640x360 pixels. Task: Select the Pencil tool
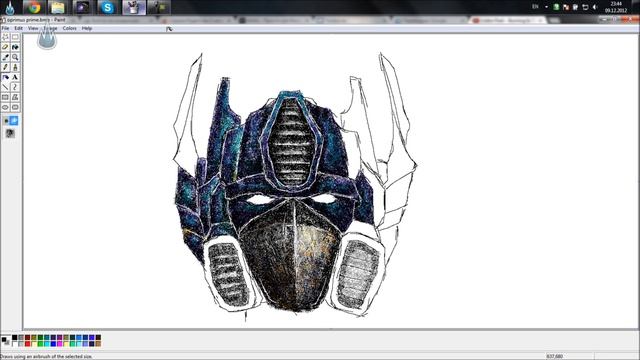point(5,67)
